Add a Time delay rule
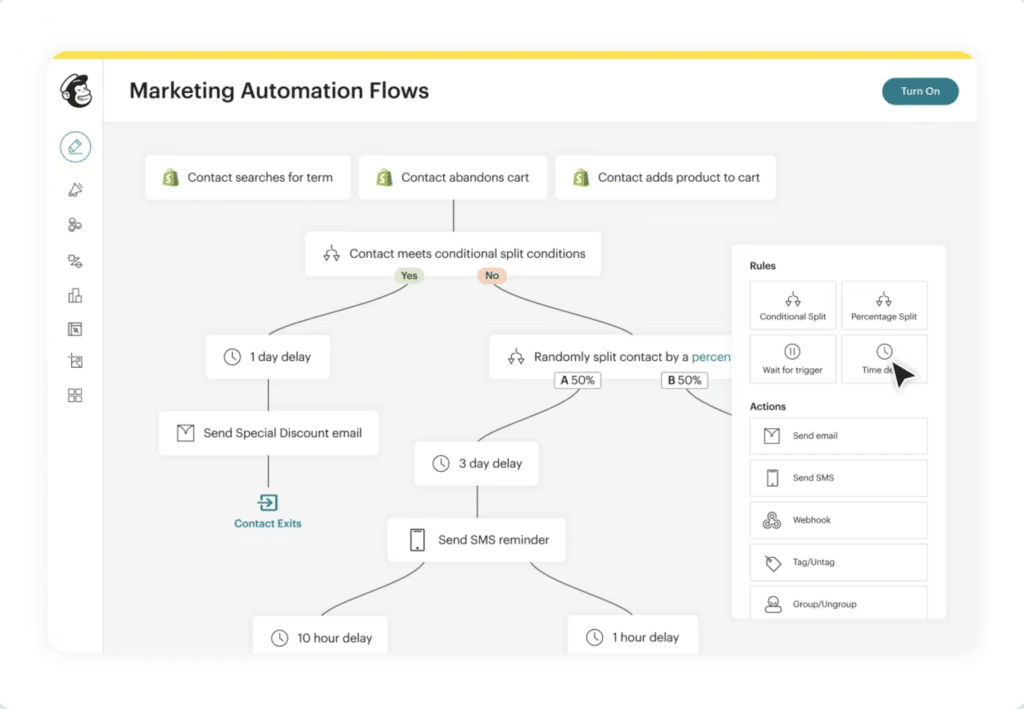Screen dimensions: 1024x709 tap(884, 359)
